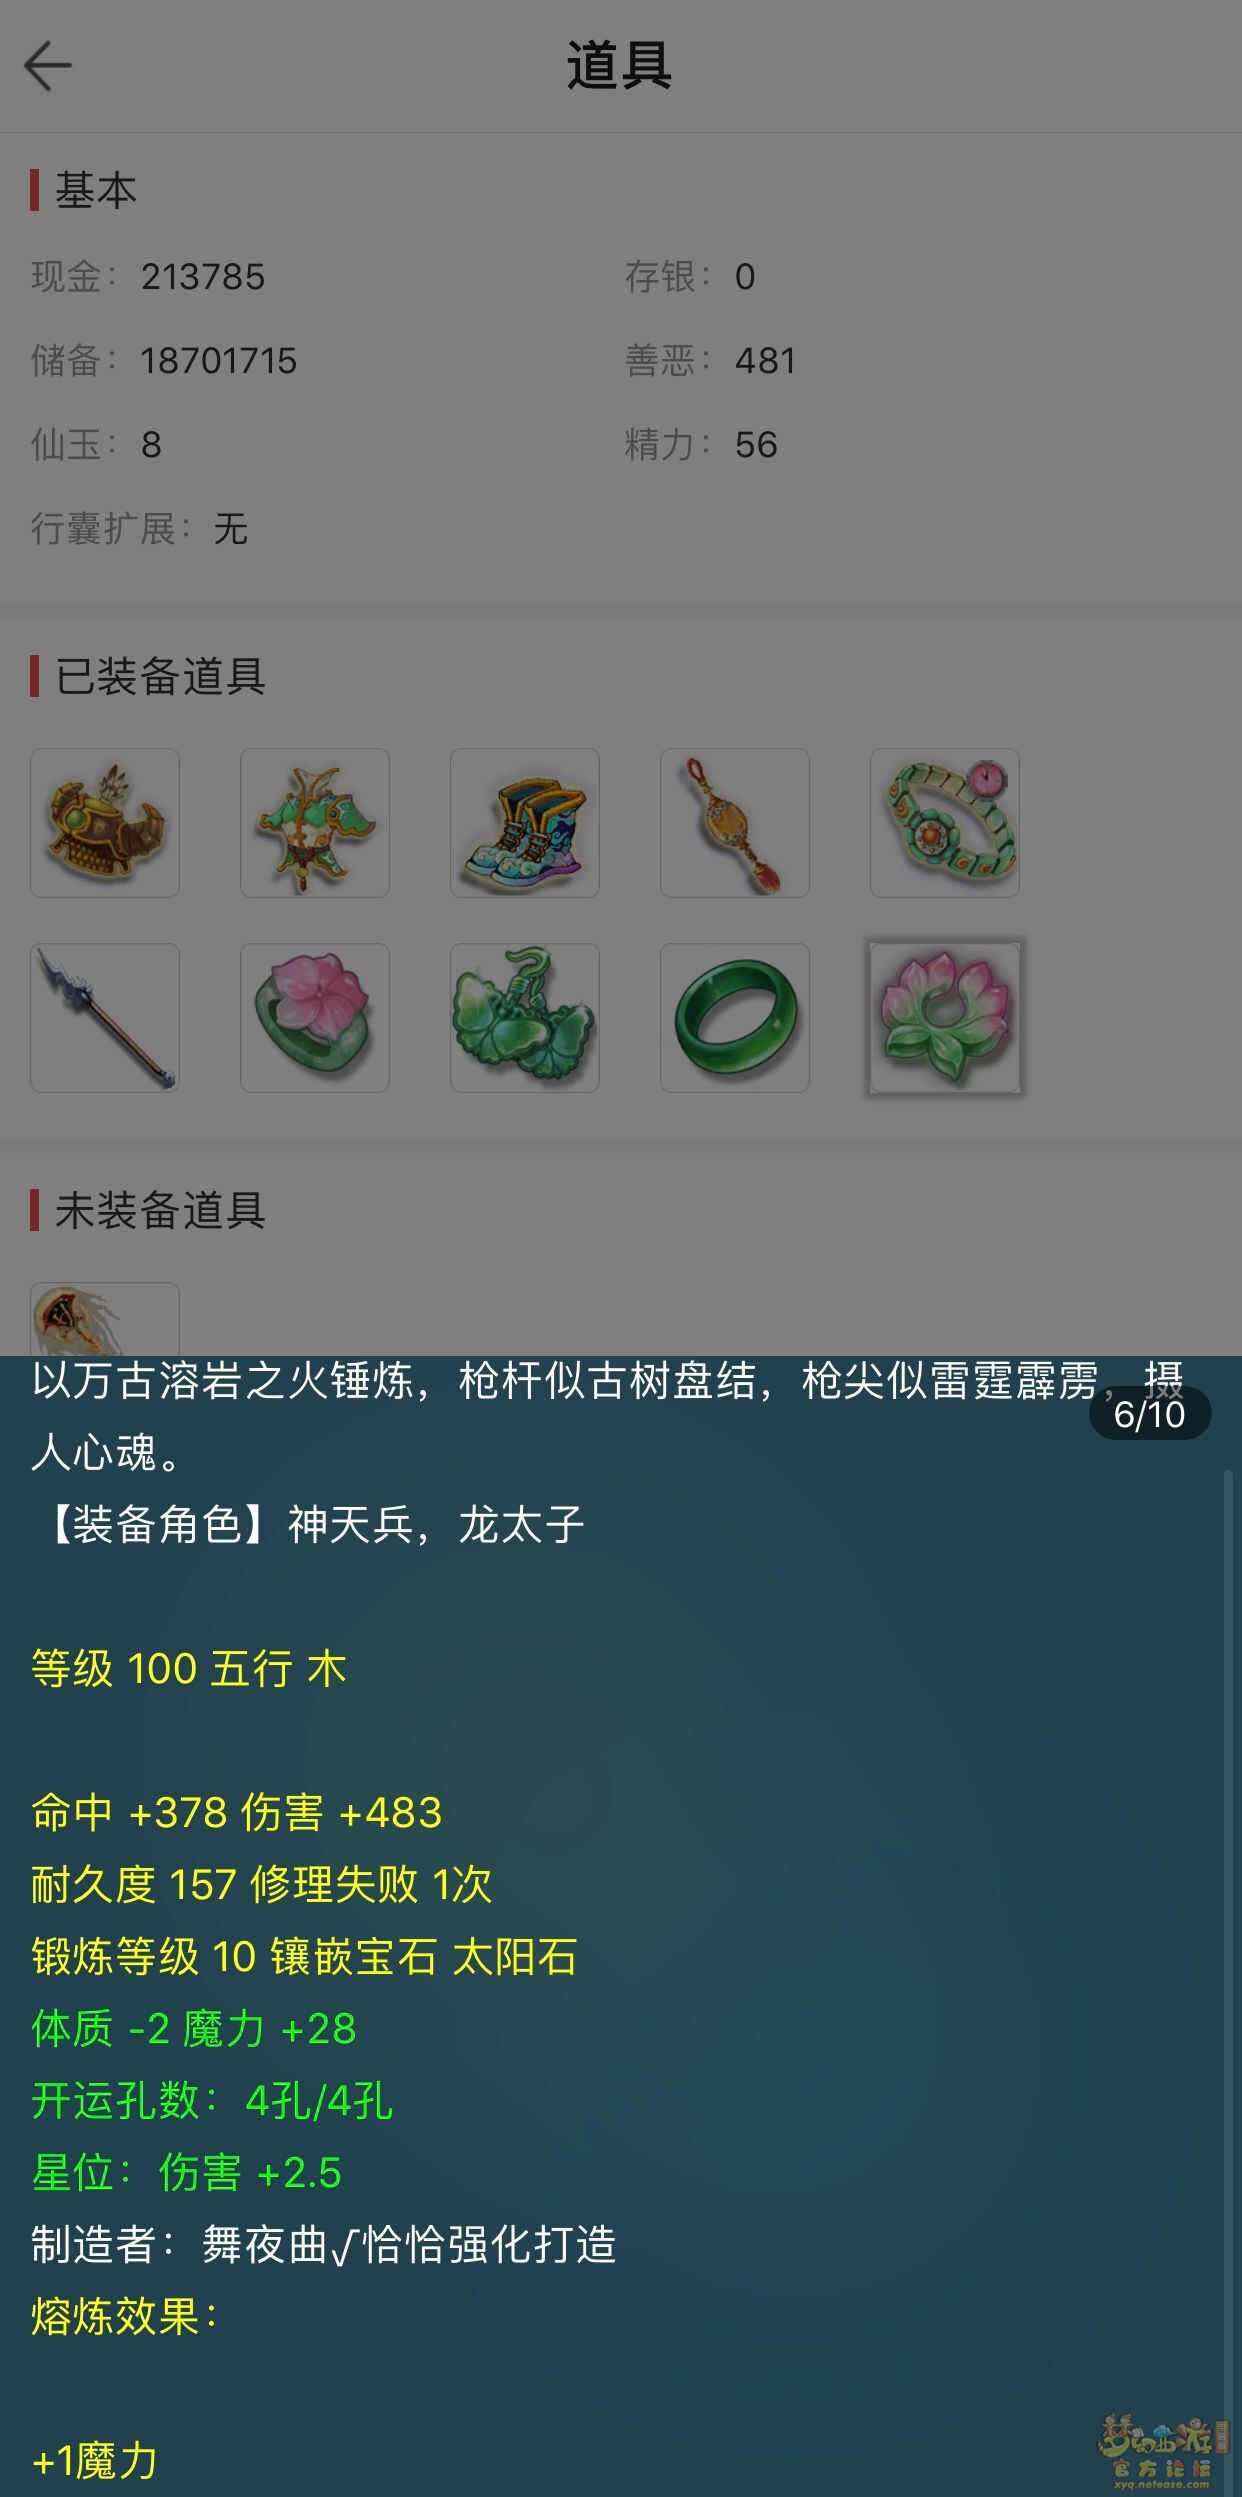Image resolution: width=1242 pixels, height=2497 pixels.
Task: Select the green jade butterfly pendant icon
Action: [525, 1018]
